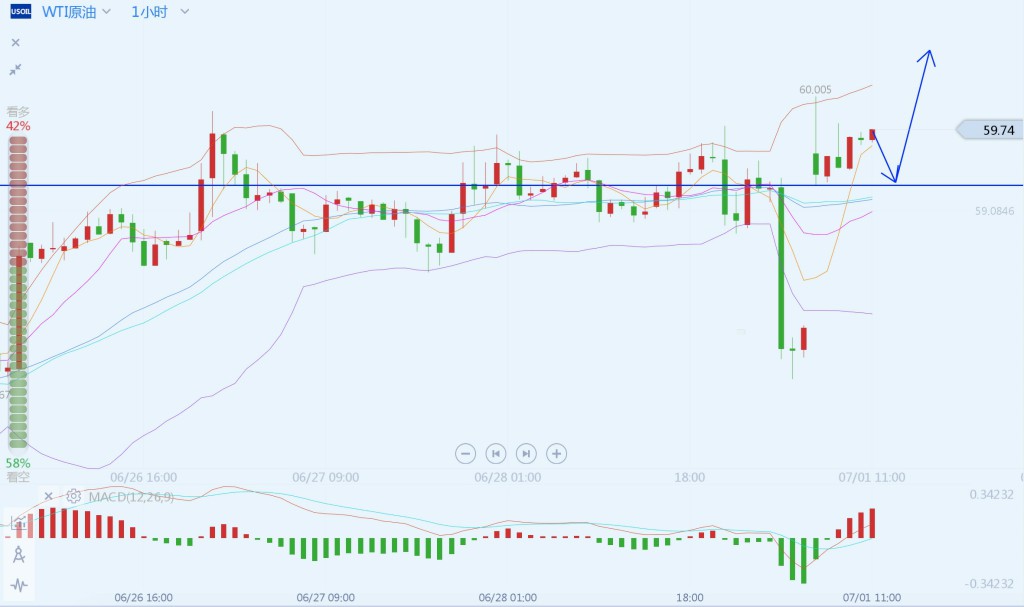Expand the WTI原油 symbol dropdown

(x=106, y=12)
